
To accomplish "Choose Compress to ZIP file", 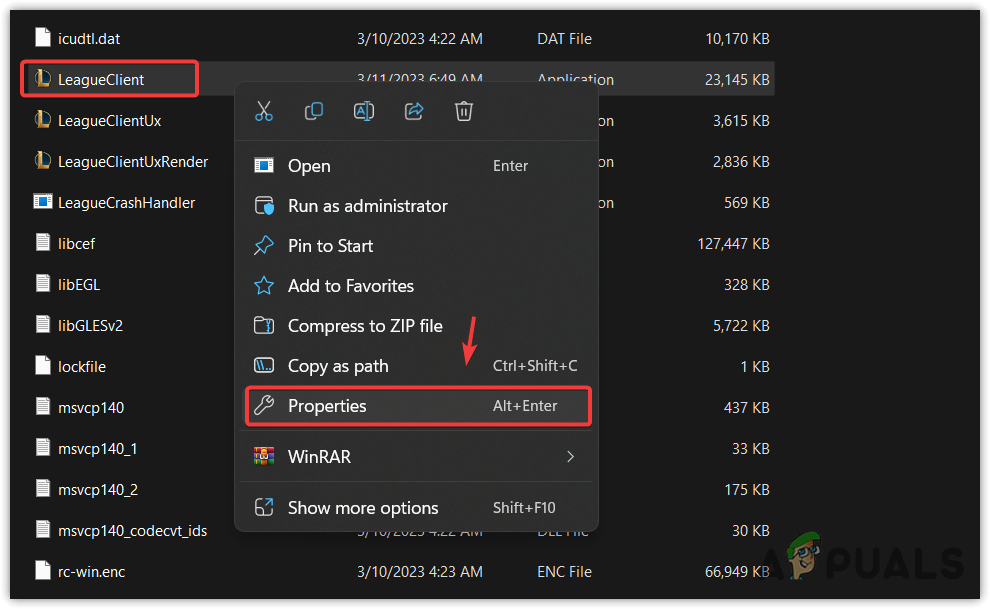I will pyautogui.click(x=416, y=326).
